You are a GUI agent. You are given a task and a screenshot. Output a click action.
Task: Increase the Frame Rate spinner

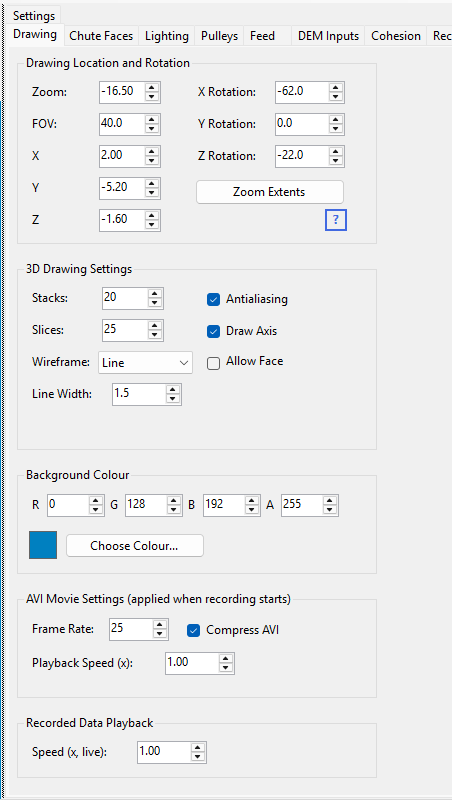[x=161, y=625]
